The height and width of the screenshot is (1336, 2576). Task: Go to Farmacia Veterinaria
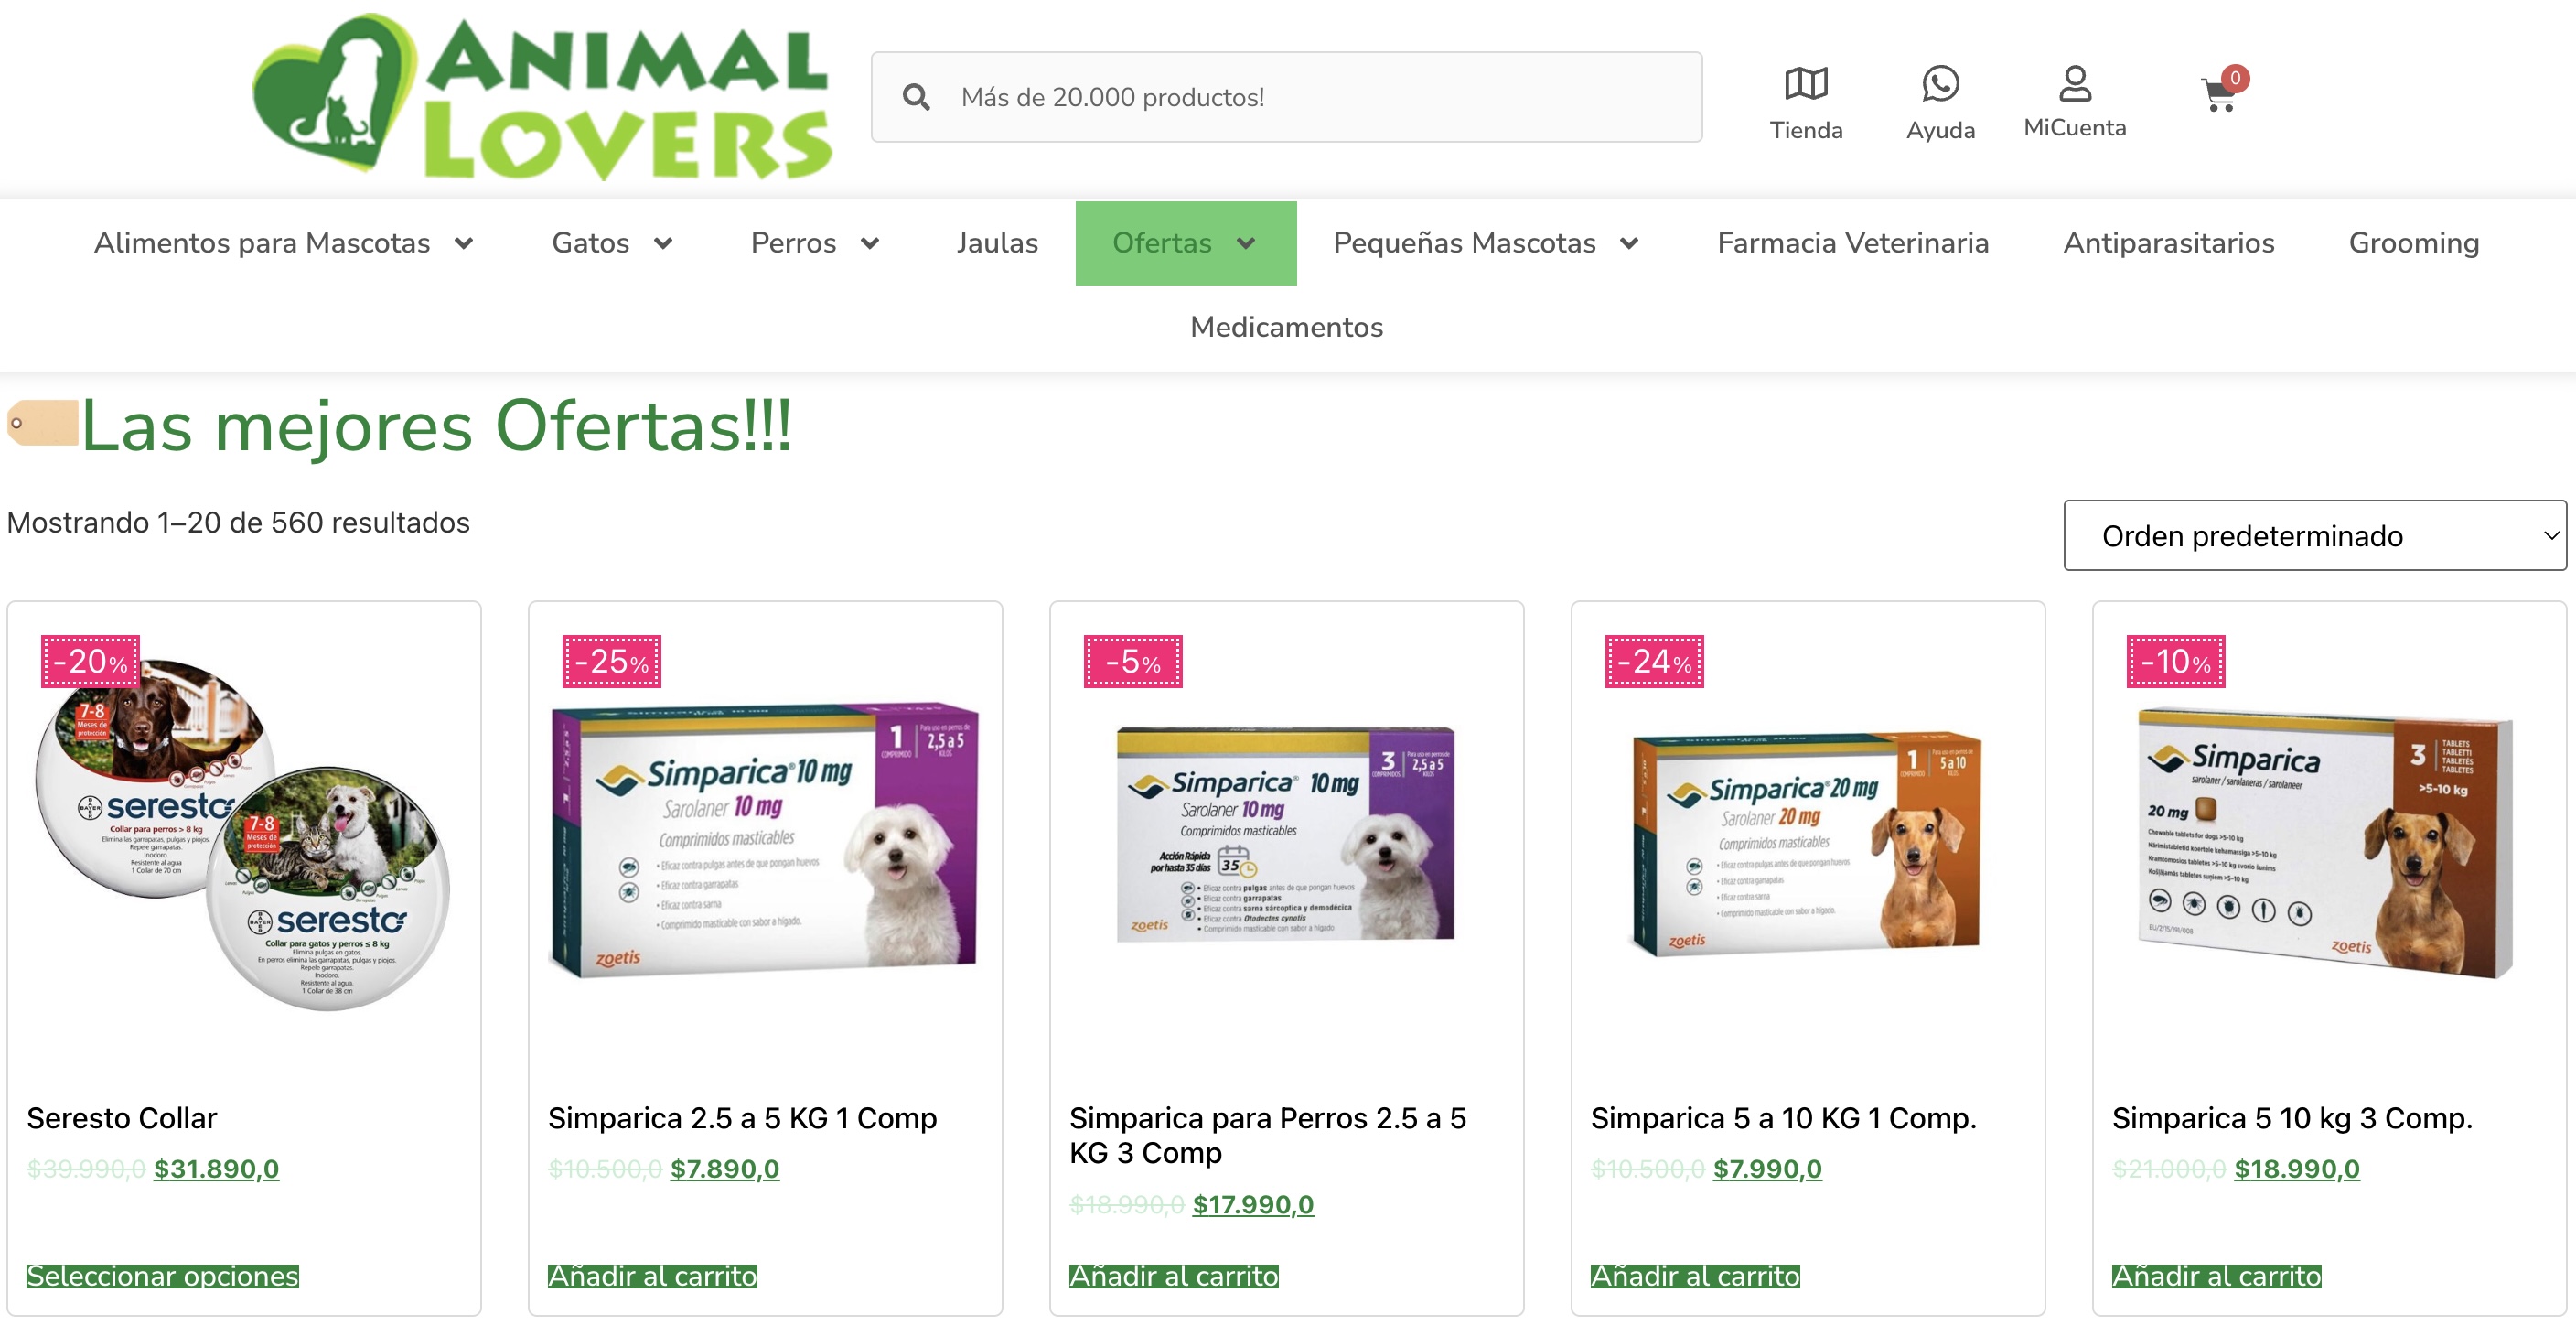coord(1853,243)
